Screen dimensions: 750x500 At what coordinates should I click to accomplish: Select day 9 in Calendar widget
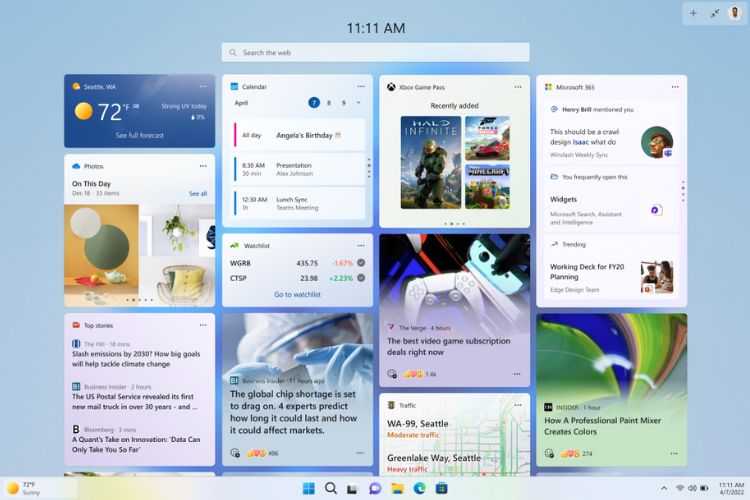pos(343,103)
